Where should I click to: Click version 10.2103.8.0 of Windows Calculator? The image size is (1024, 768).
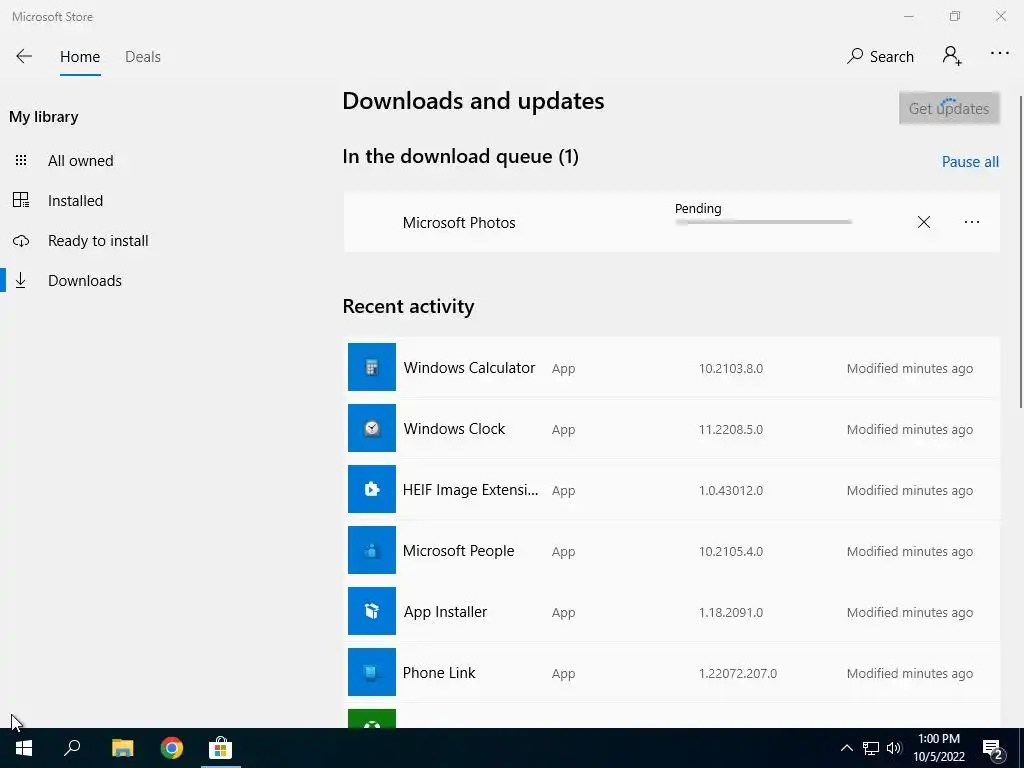pyautogui.click(x=731, y=368)
